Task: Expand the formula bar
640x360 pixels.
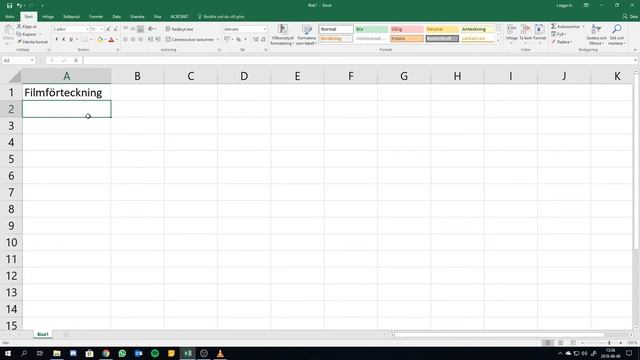Action: [636, 60]
